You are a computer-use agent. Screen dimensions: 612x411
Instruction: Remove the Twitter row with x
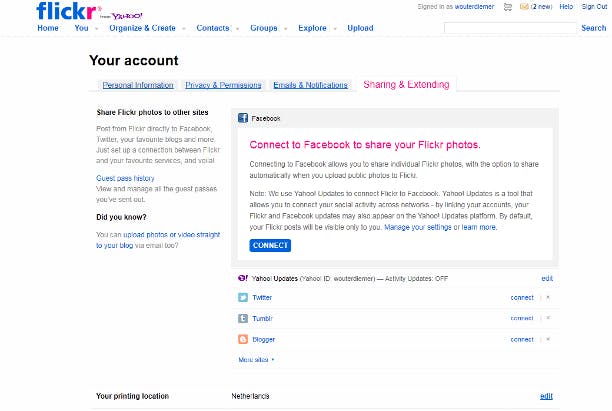548,297
